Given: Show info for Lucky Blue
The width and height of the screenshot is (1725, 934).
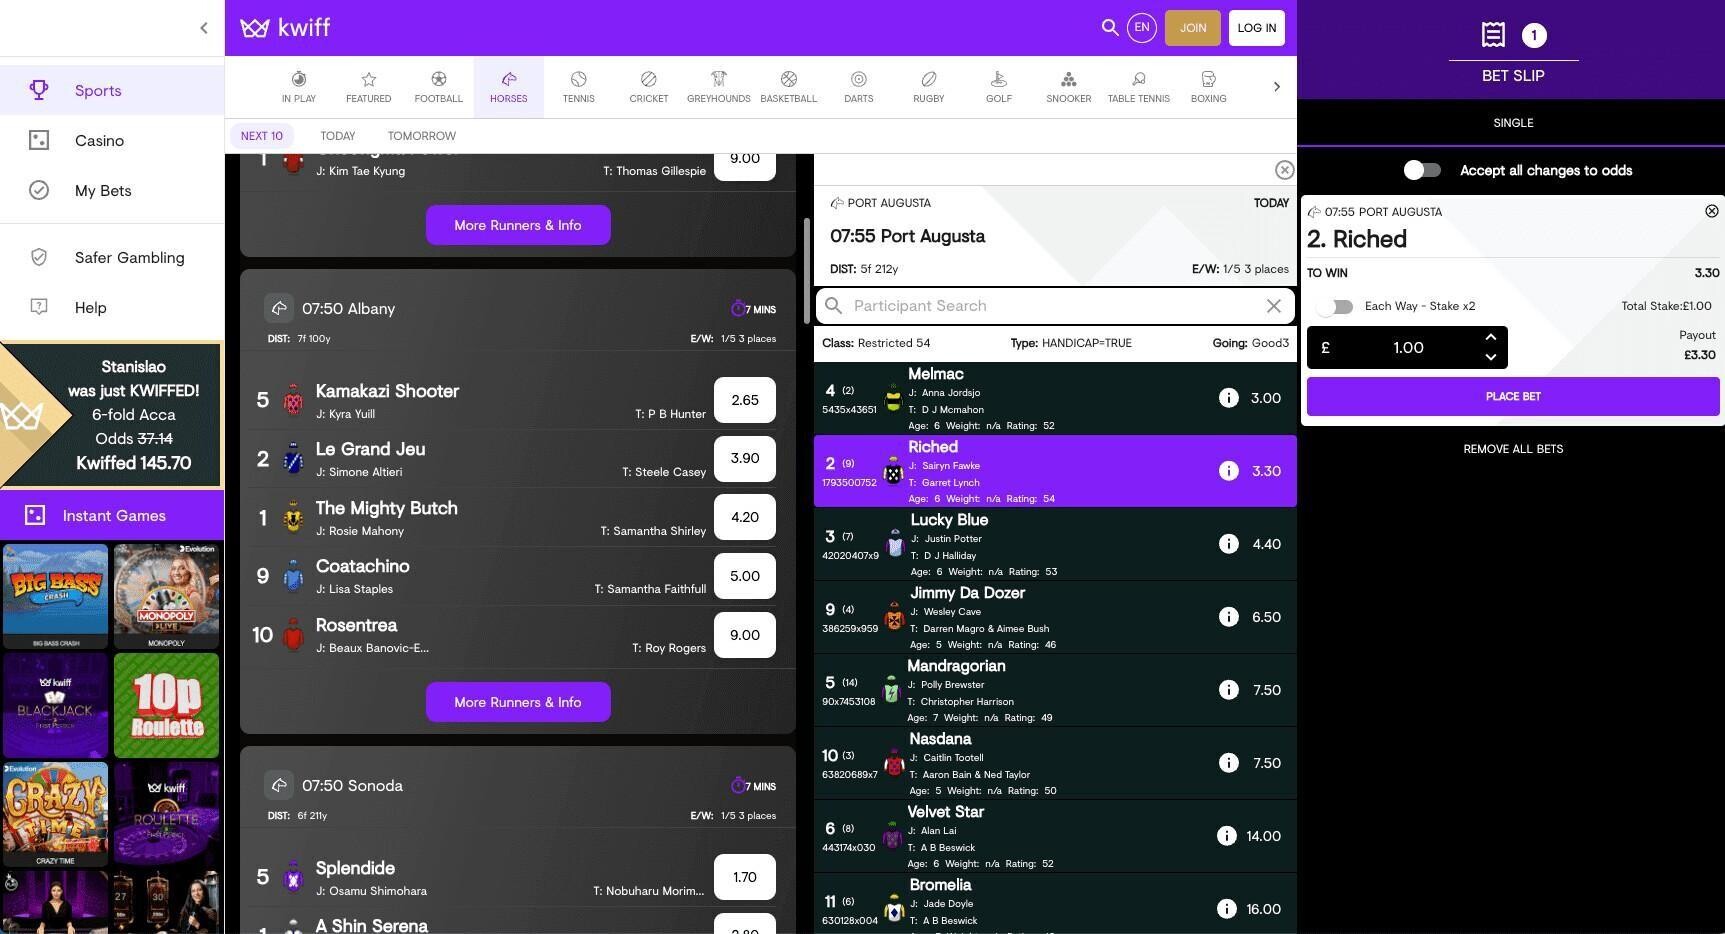Looking at the screenshot, I should (x=1228, y=544).
